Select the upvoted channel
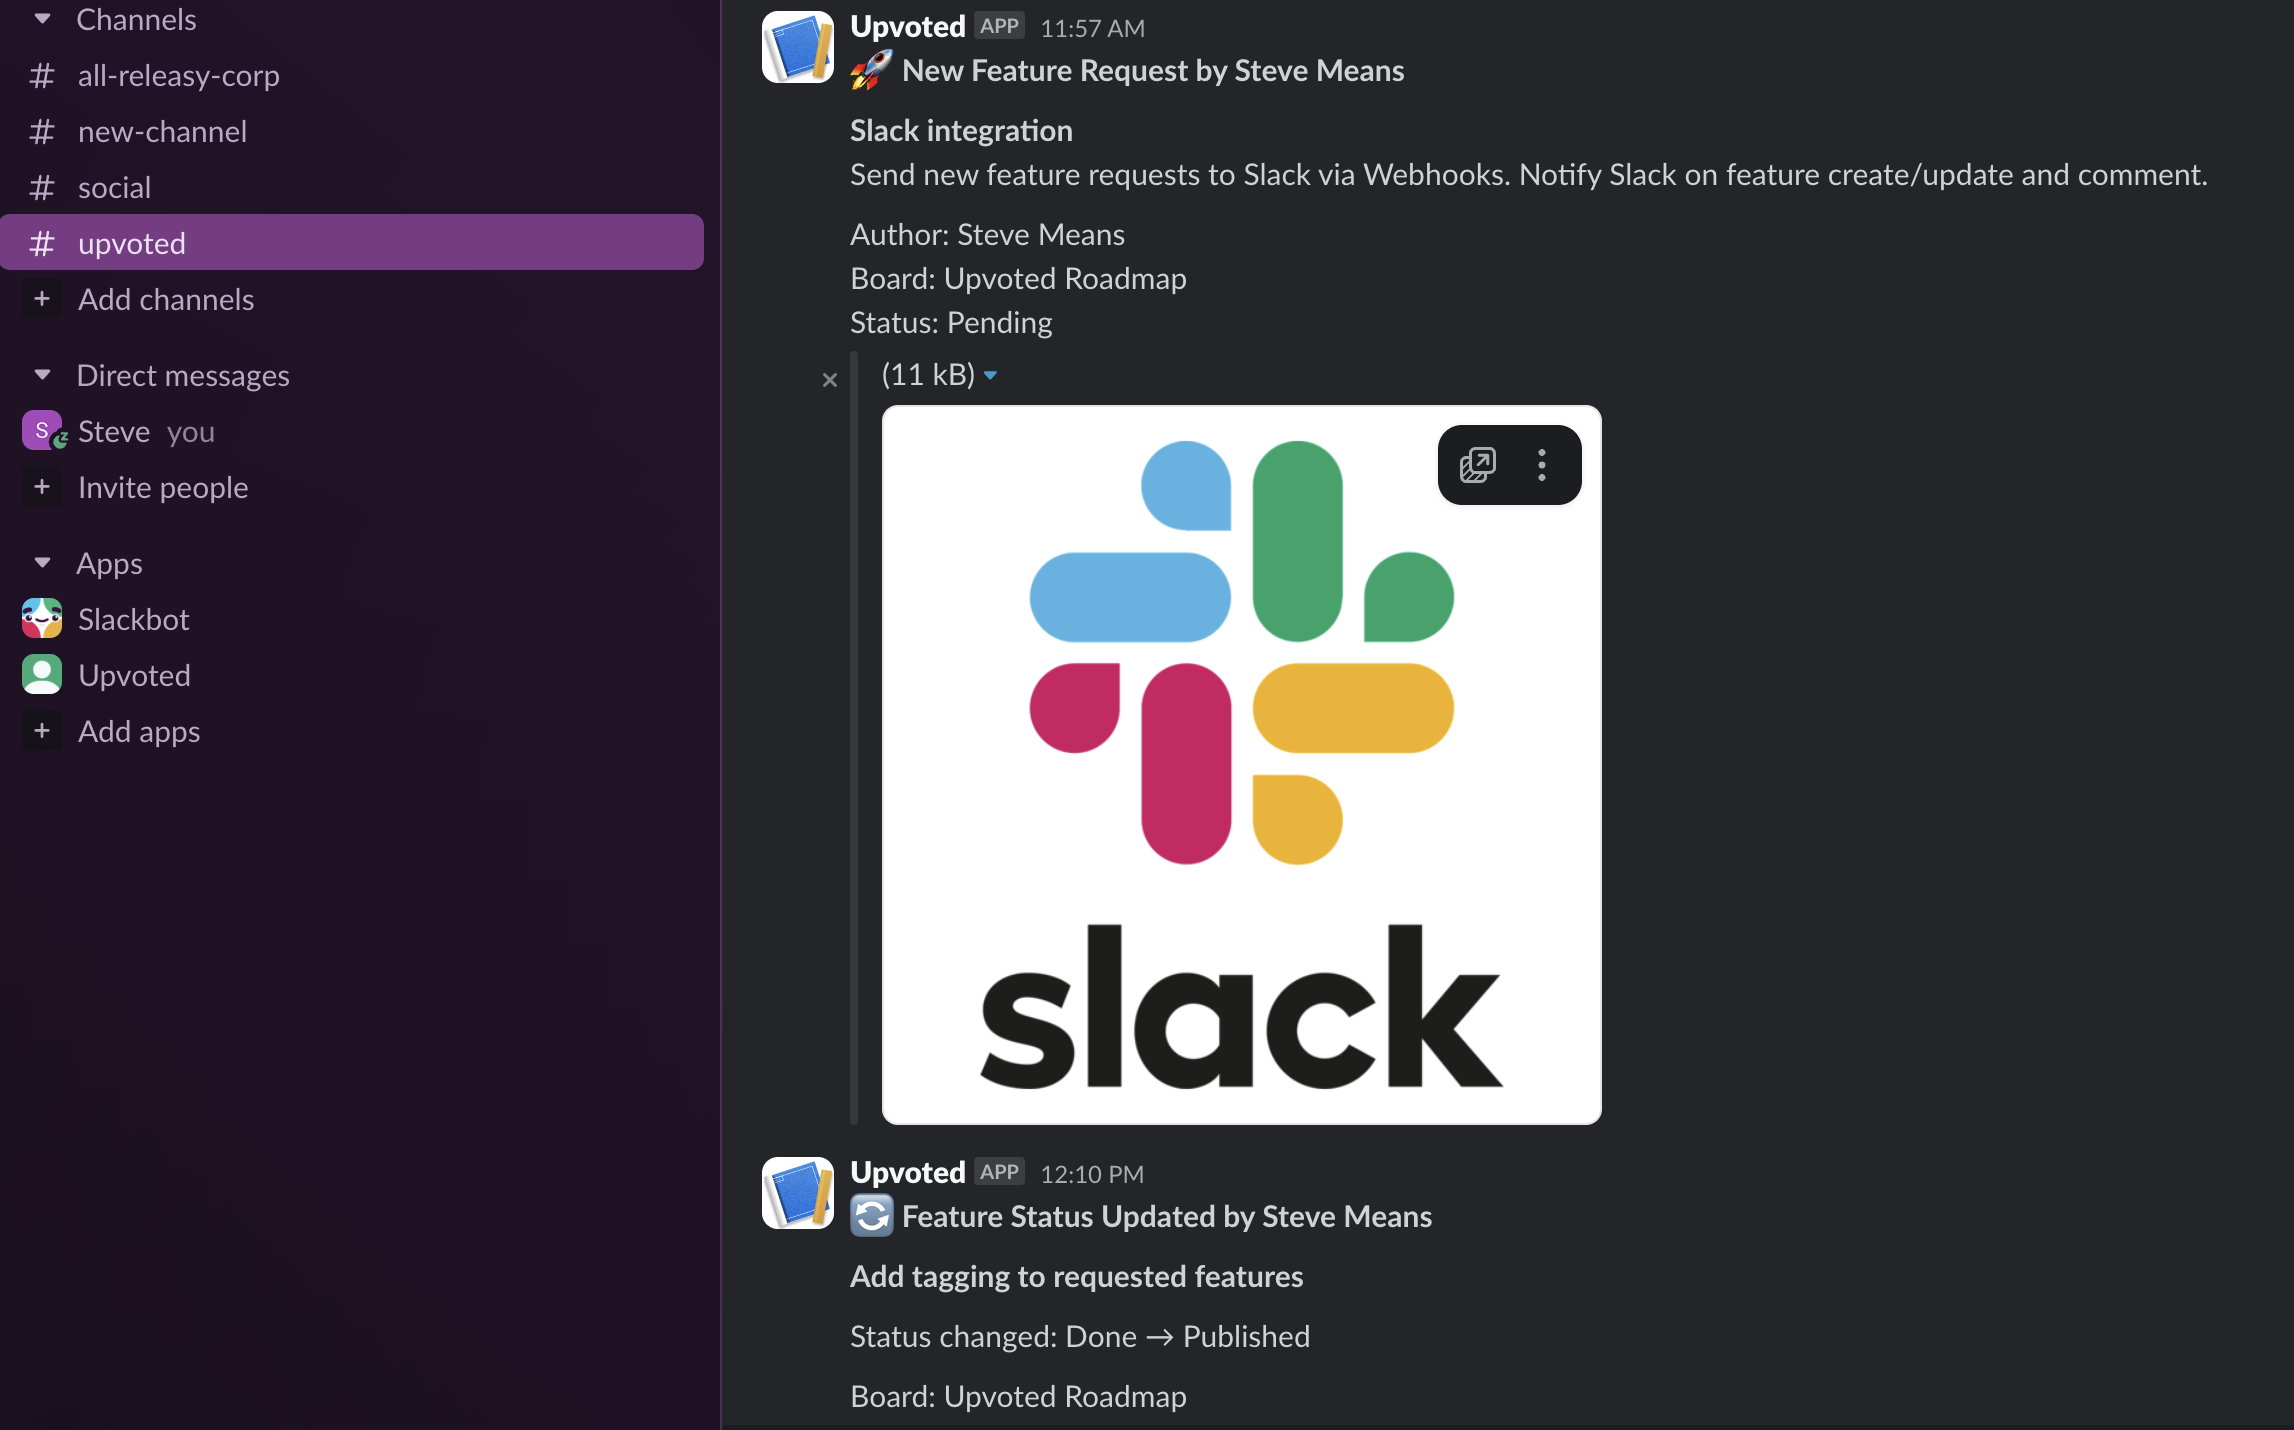Image resolution: width=2294 pixels, height=1430 pixels. coord(352,242)
